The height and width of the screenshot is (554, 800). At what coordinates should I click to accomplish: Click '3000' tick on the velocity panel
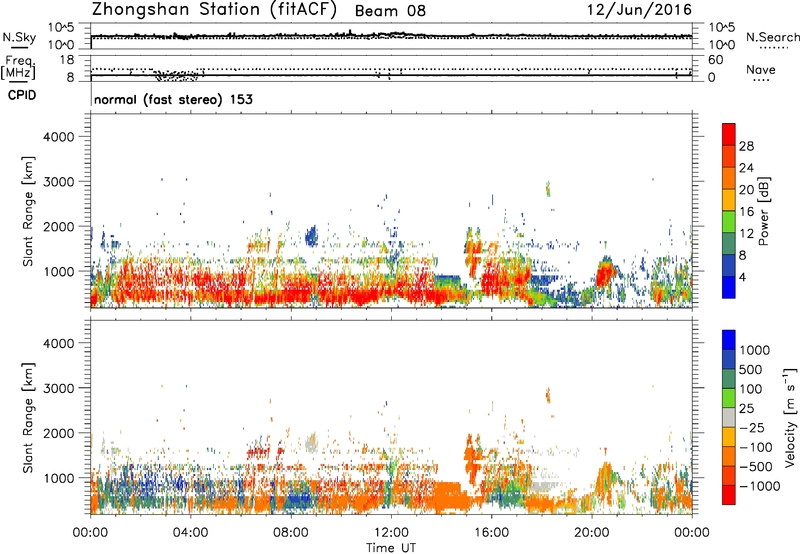pos(58,388)
